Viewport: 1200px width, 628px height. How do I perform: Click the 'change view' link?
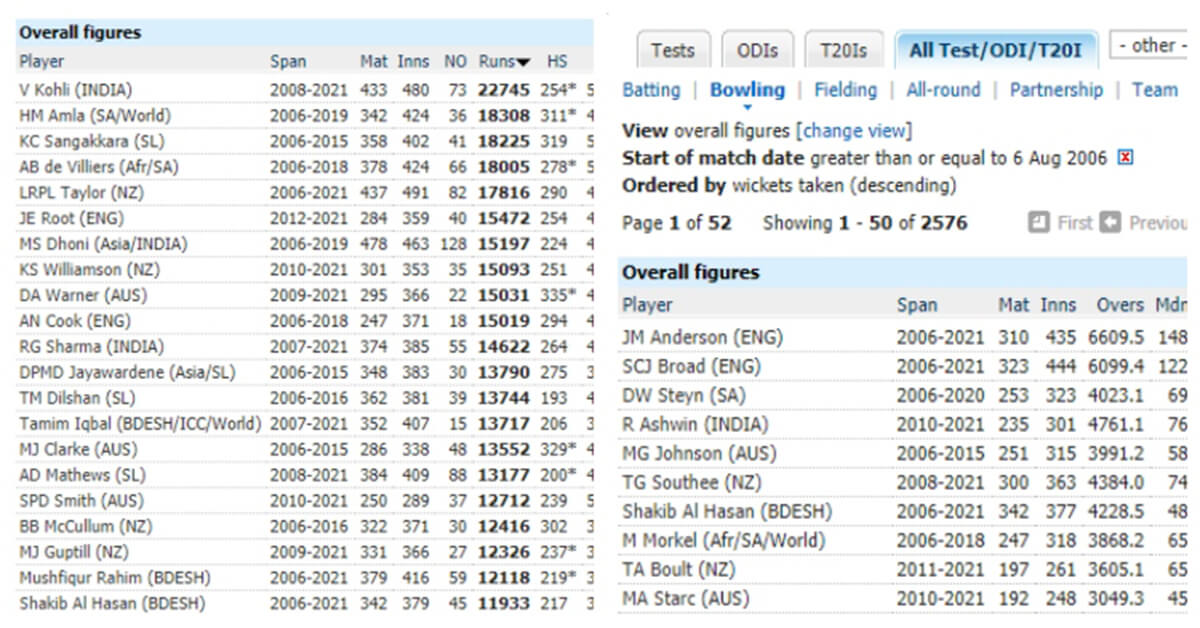(854, 131)
